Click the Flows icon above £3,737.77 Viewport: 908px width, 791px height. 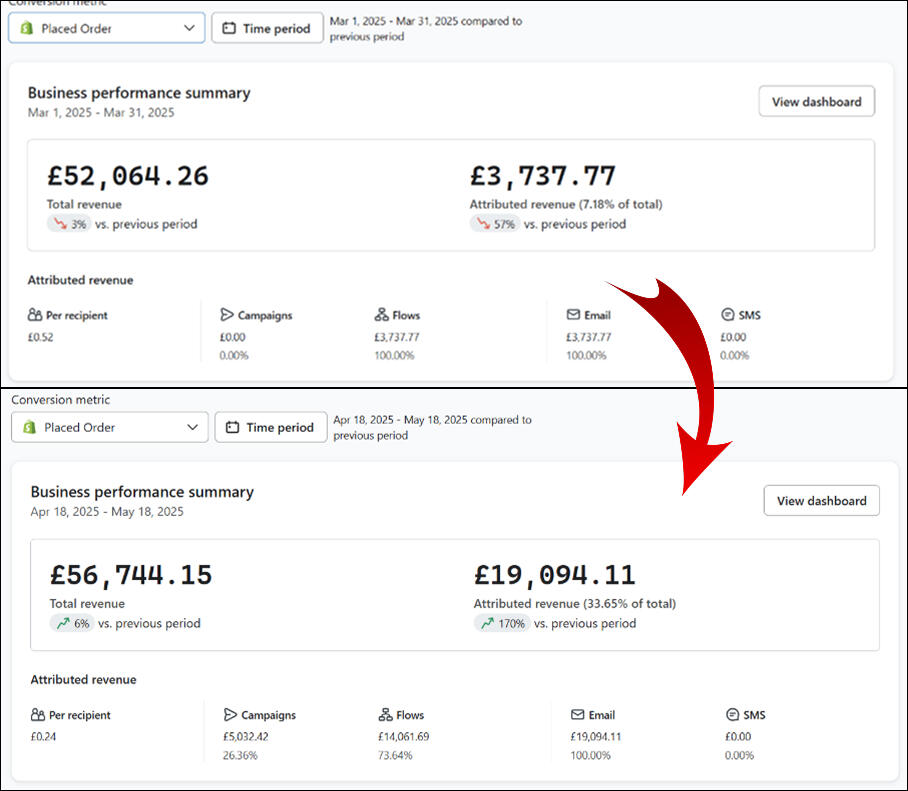[x=381, y=315]
